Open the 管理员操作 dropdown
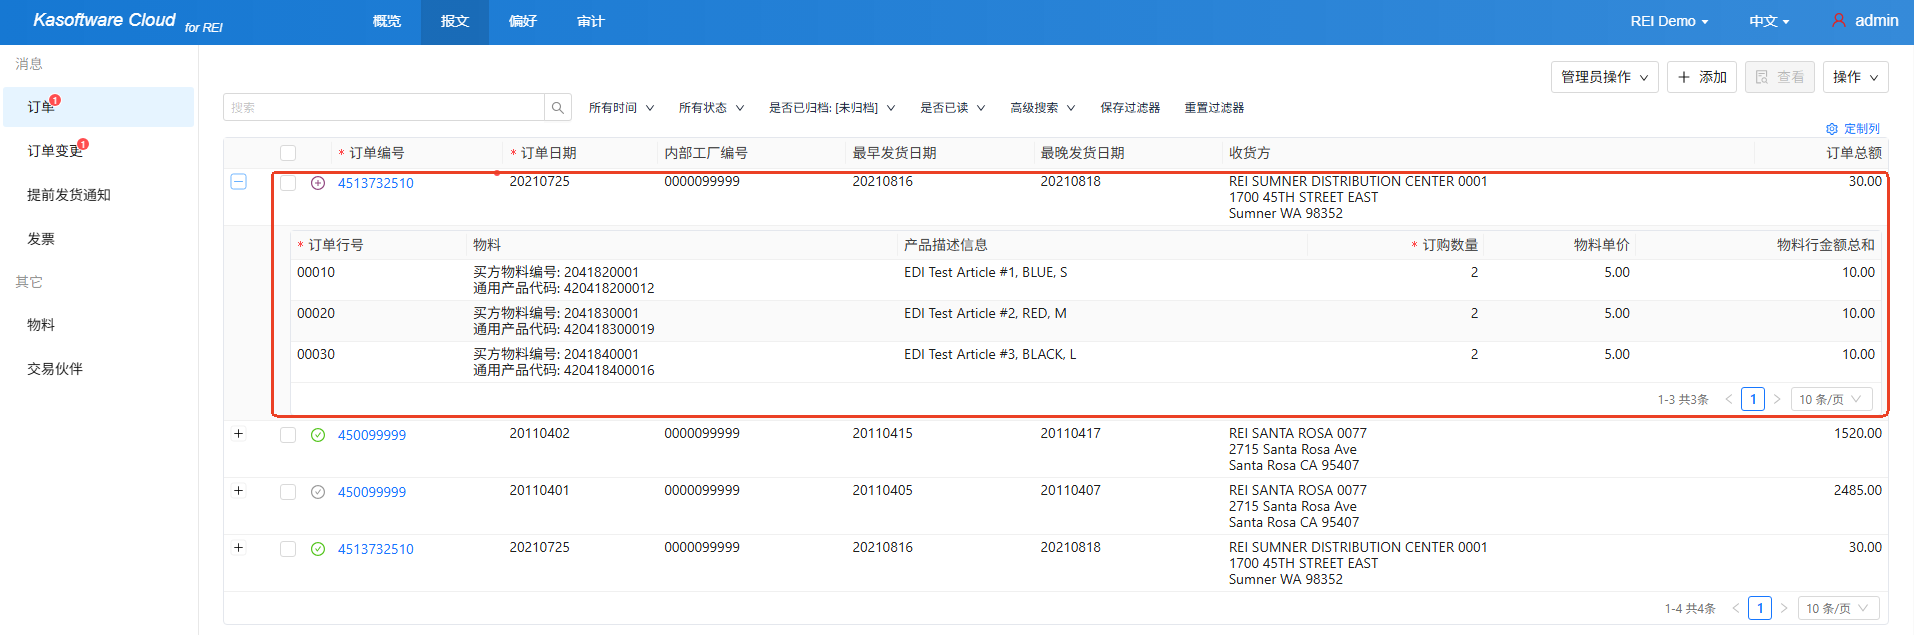Viewport: 1914px width, 635px height. point(1604,77)
